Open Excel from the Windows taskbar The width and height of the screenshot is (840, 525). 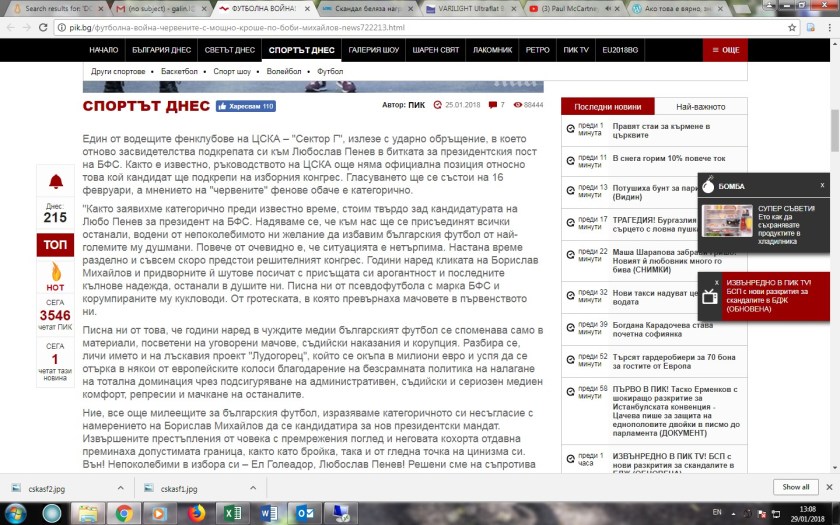click(x=232, y=513)
